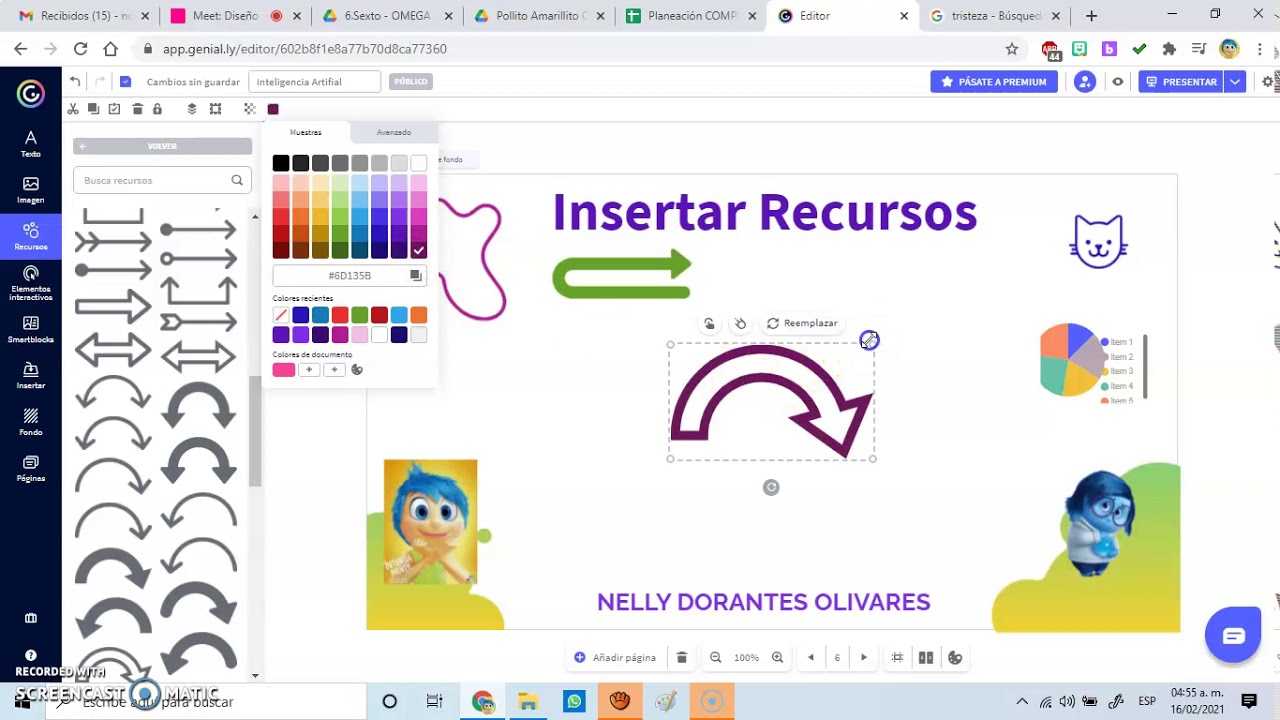
Task: Click the Reemplazar button
Action: [x=802, y=323]
